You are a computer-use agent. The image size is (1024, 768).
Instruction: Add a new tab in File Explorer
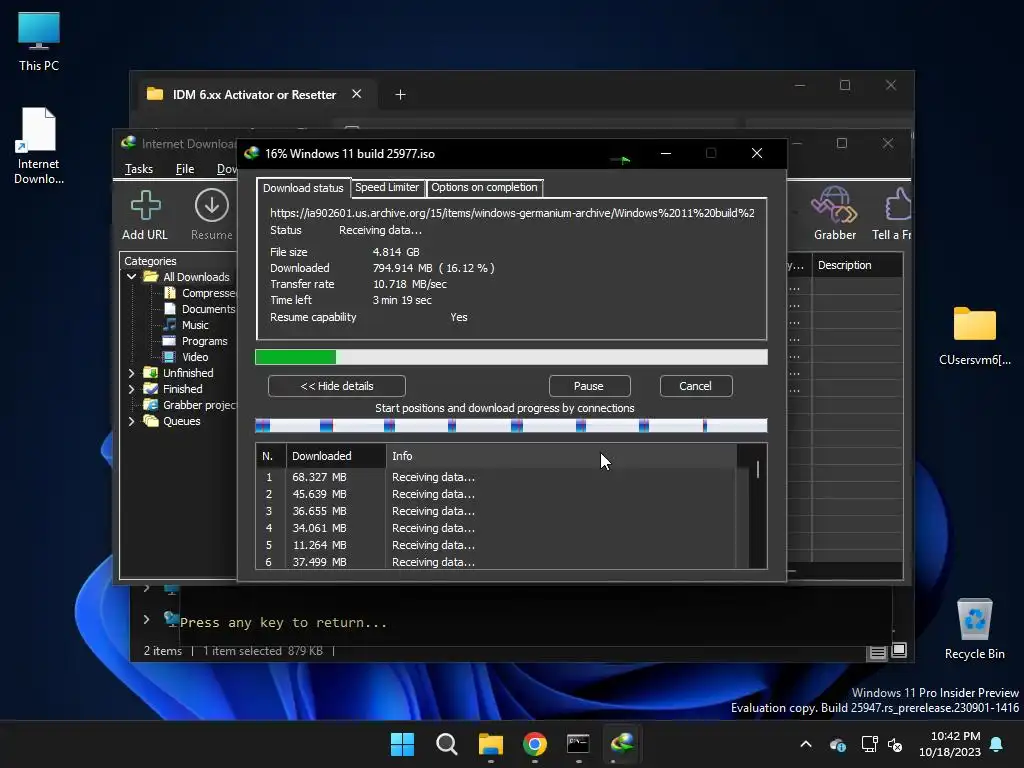pos(400,95)
